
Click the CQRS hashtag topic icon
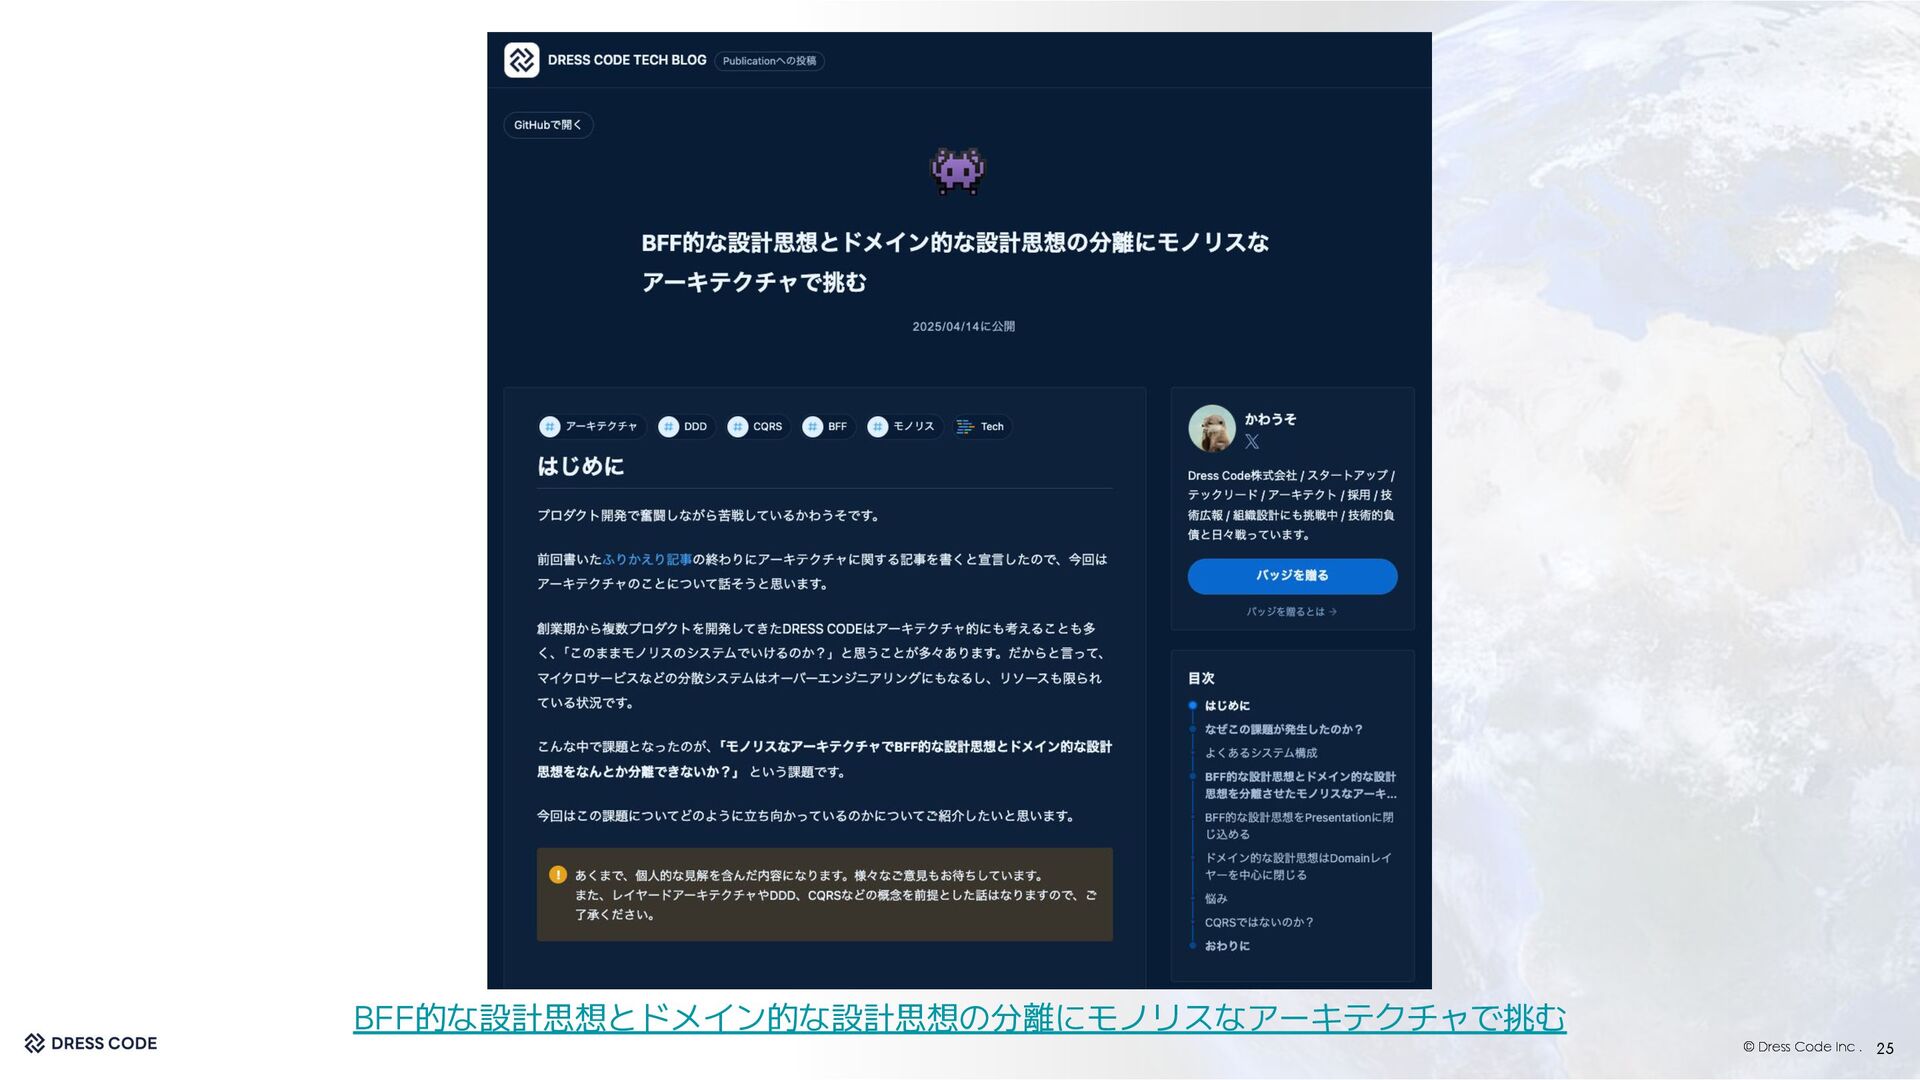pyautogui.click(x=737, y=427)
